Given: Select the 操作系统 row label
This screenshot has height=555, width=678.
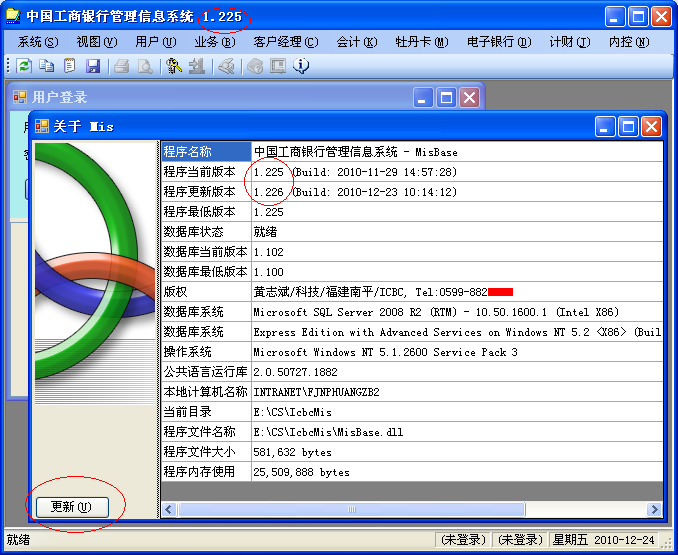Looking at the screenshot, I should pos(206,352).
